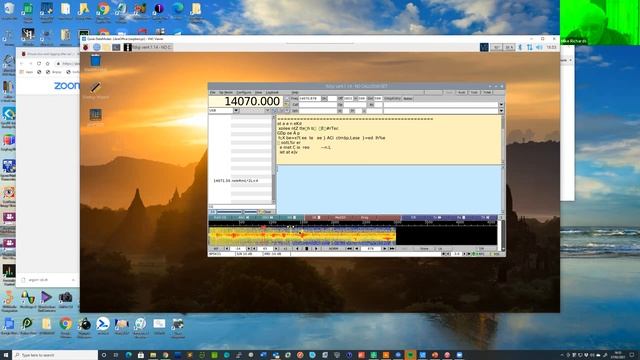Open the Wastebasket icon on Pi desktop
This screenshot has height=360, width=640.
[96, 61]
